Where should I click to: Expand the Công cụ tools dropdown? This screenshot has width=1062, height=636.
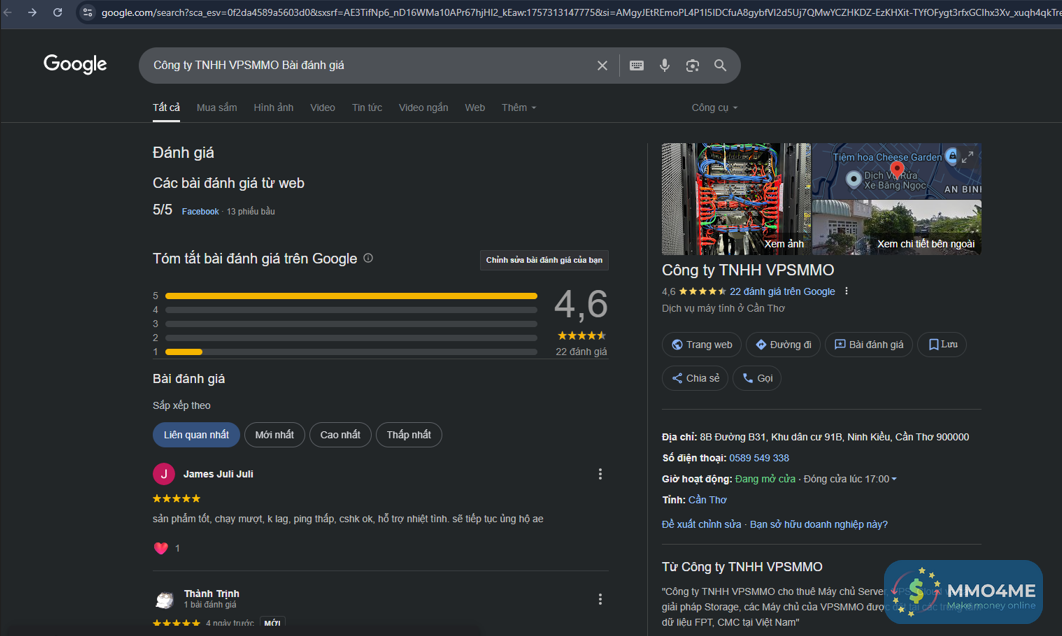715,108
